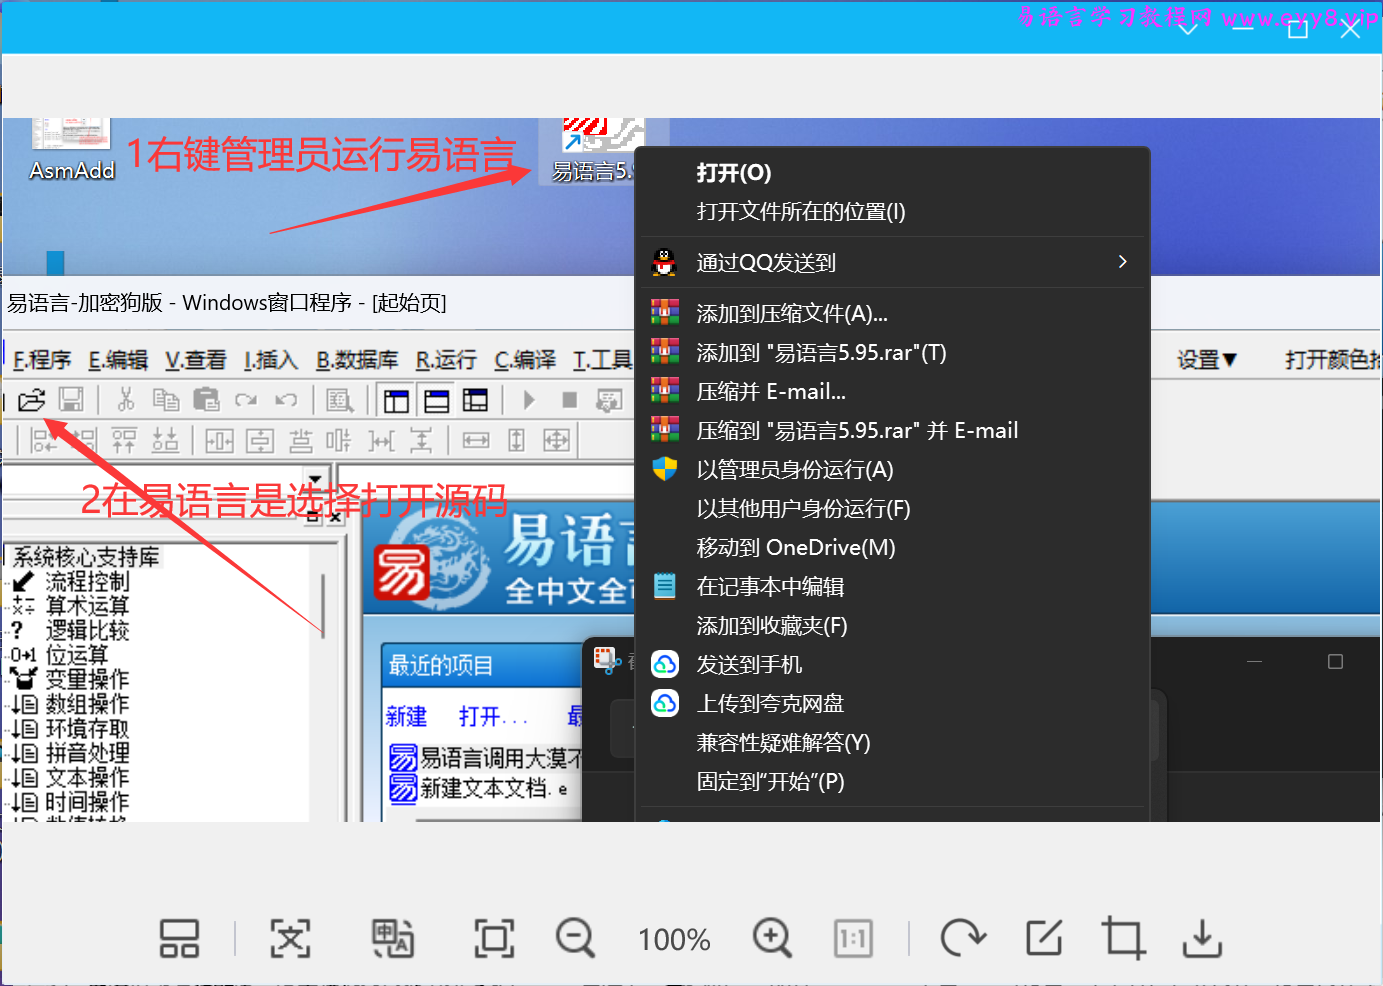Click the chevron down in viewer title bar
Viewport: 1383px width, 986px height.
tap(1188, 29)
